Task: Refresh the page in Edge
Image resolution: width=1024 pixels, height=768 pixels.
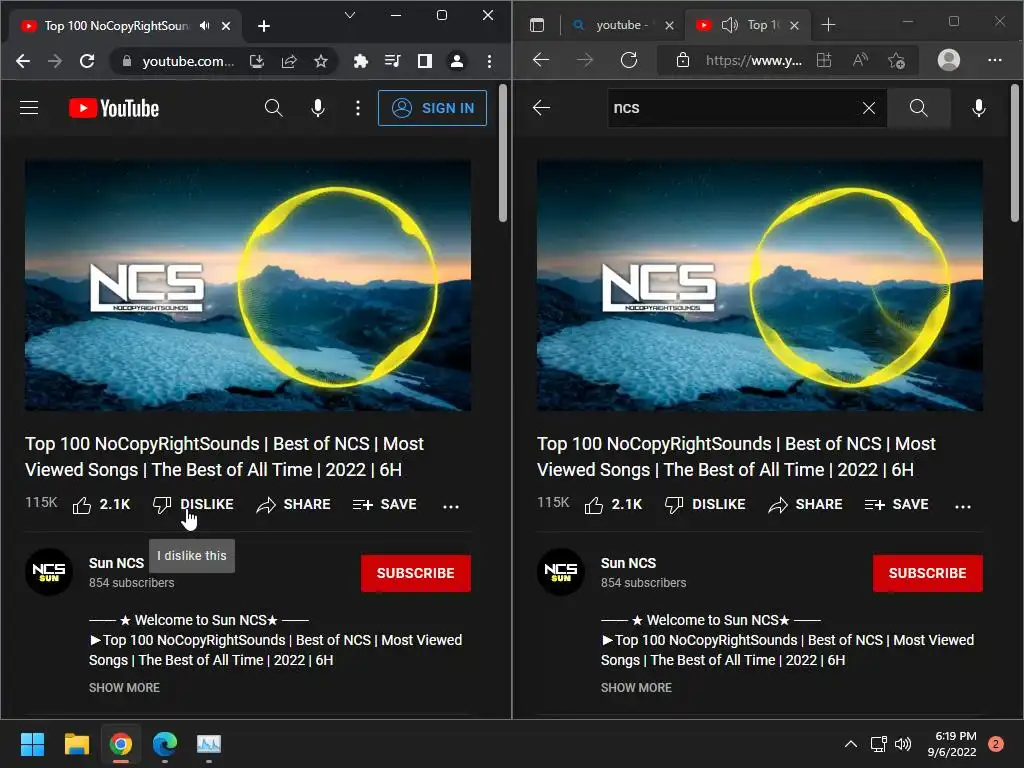Action: click(x=629, y=60)
